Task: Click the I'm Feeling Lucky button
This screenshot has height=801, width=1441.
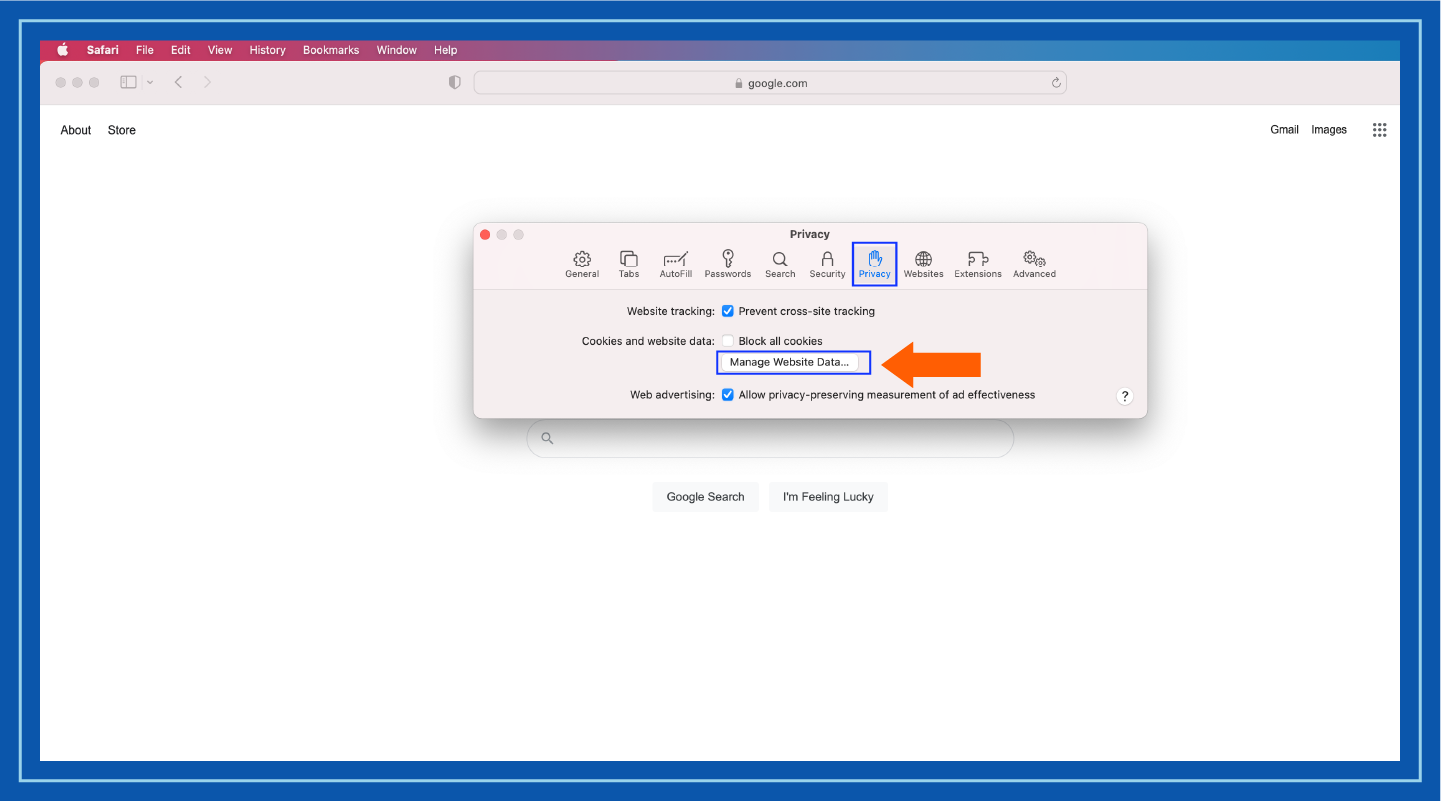Action: tap(828, 496)
